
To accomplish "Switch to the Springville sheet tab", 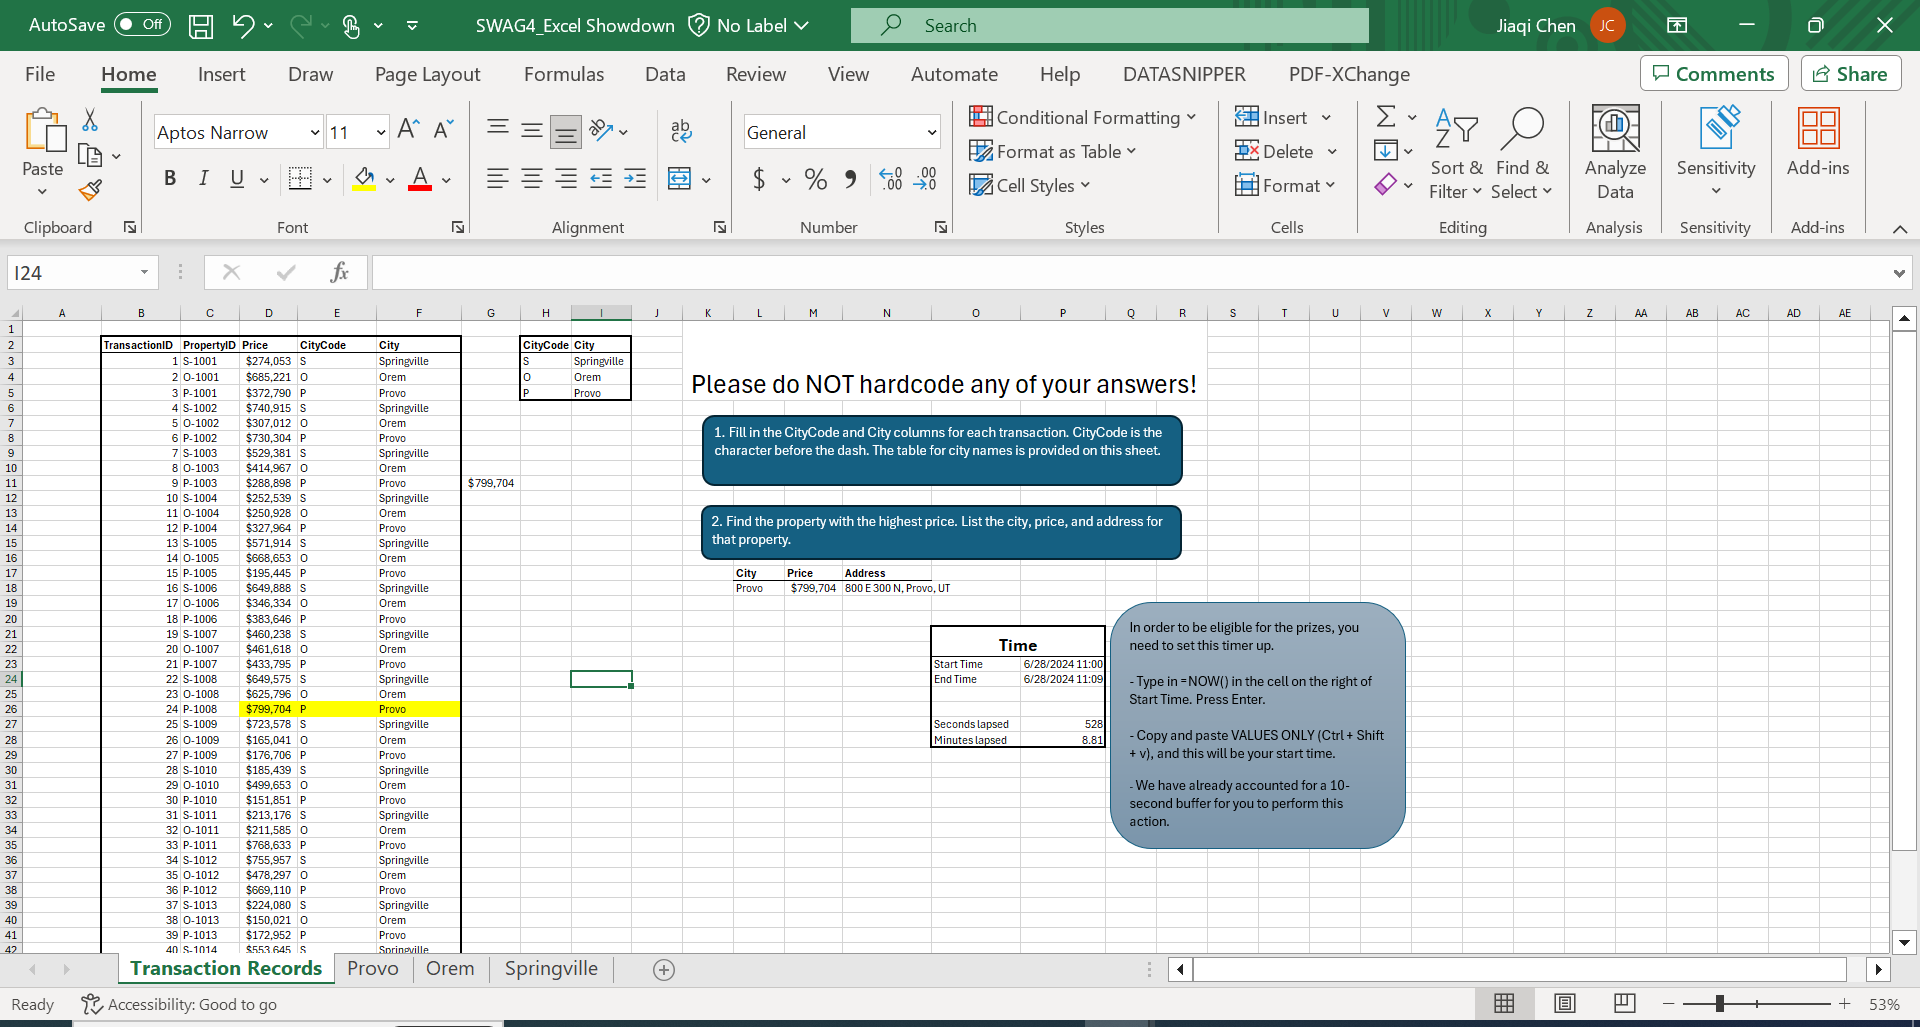I will pyautogui.click(x=551, y=968).
